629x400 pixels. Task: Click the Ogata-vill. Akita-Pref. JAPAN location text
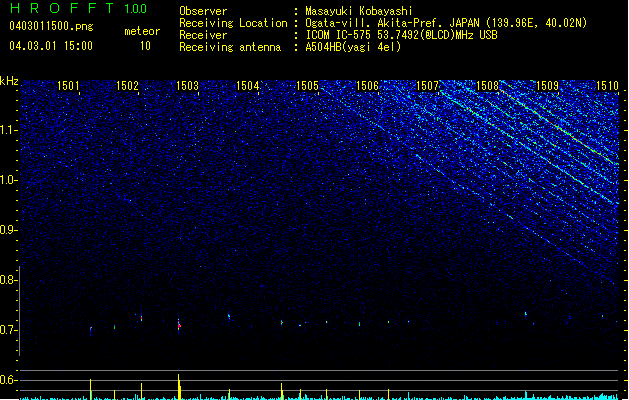tap(446, 23)
